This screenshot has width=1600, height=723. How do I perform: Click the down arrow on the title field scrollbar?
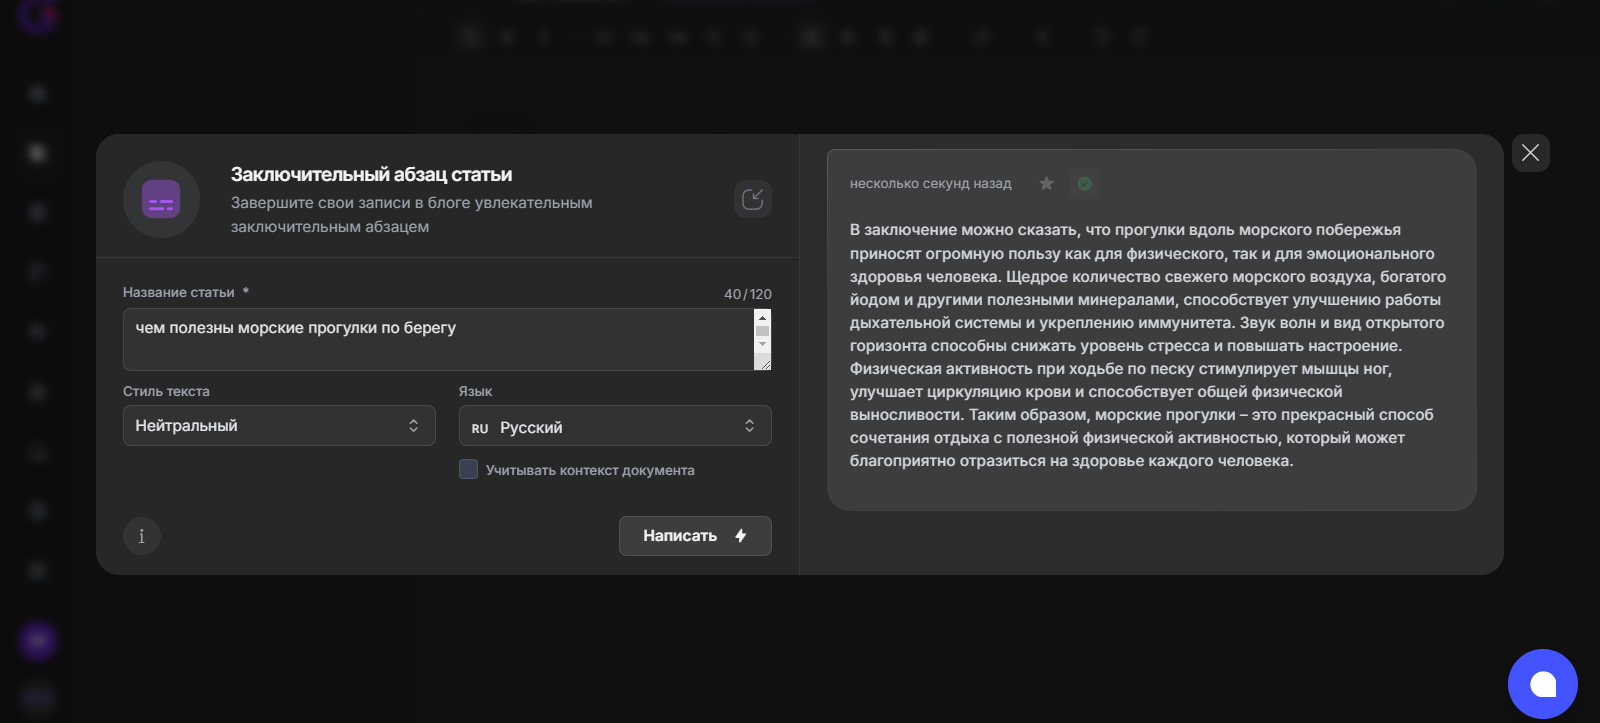(762, 344)
